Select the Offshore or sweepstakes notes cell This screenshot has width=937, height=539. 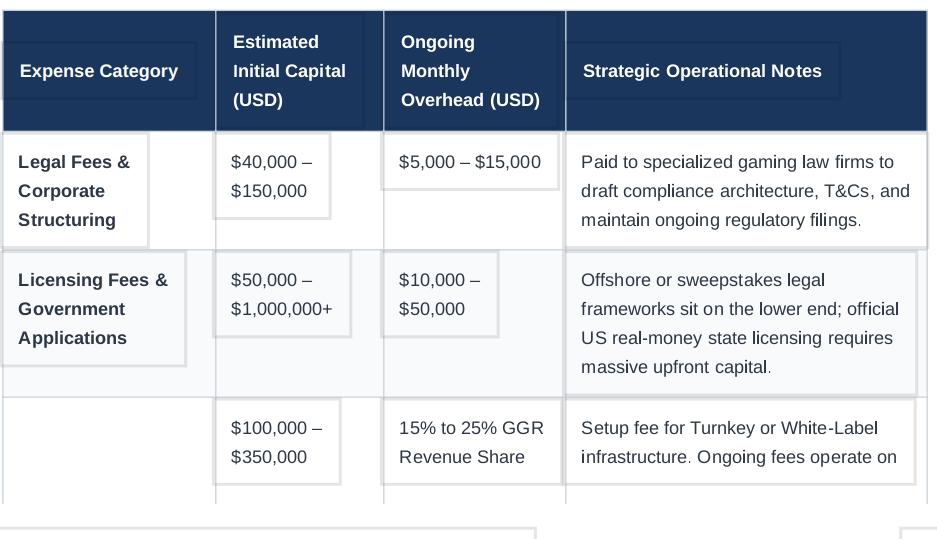click(746, 323)
